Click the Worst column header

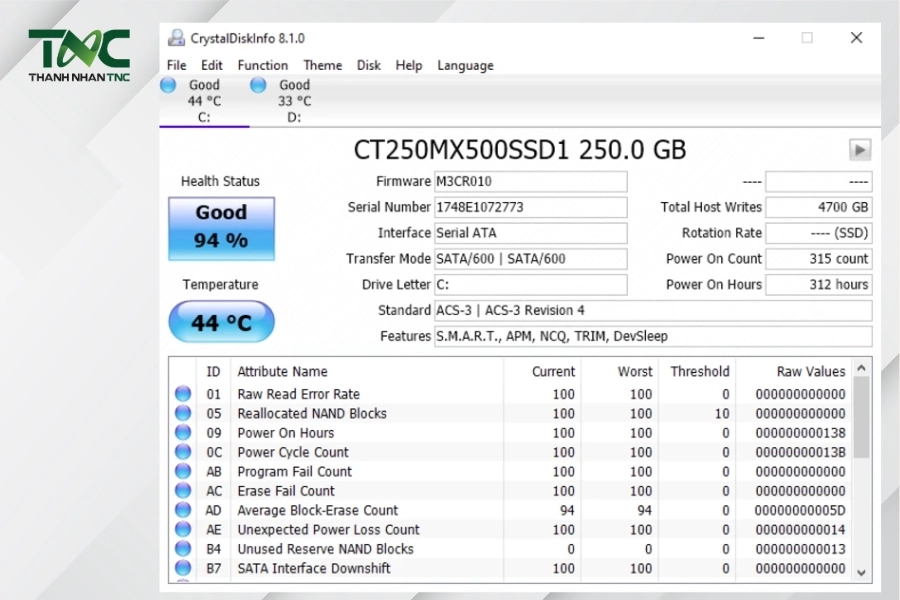tap(620, 371)
